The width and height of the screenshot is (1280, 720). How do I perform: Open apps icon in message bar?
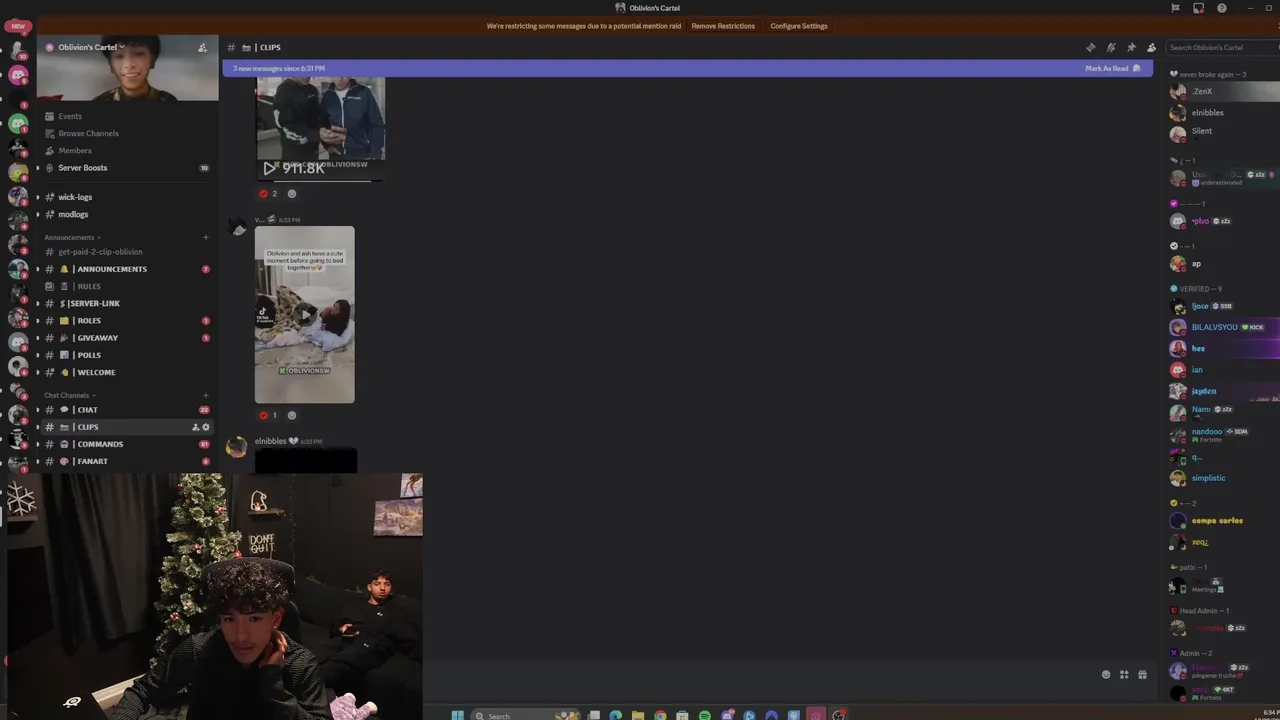point(1124,675)
